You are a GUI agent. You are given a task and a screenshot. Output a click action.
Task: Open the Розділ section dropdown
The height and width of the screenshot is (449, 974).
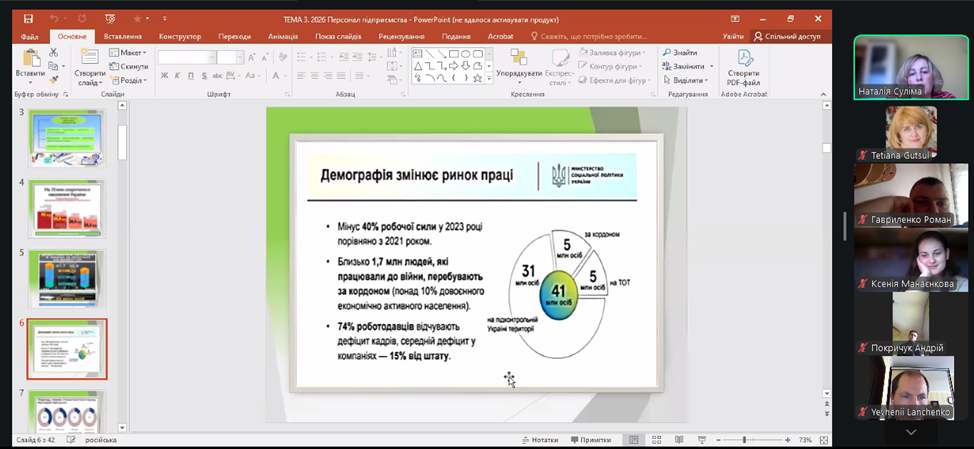130,80
